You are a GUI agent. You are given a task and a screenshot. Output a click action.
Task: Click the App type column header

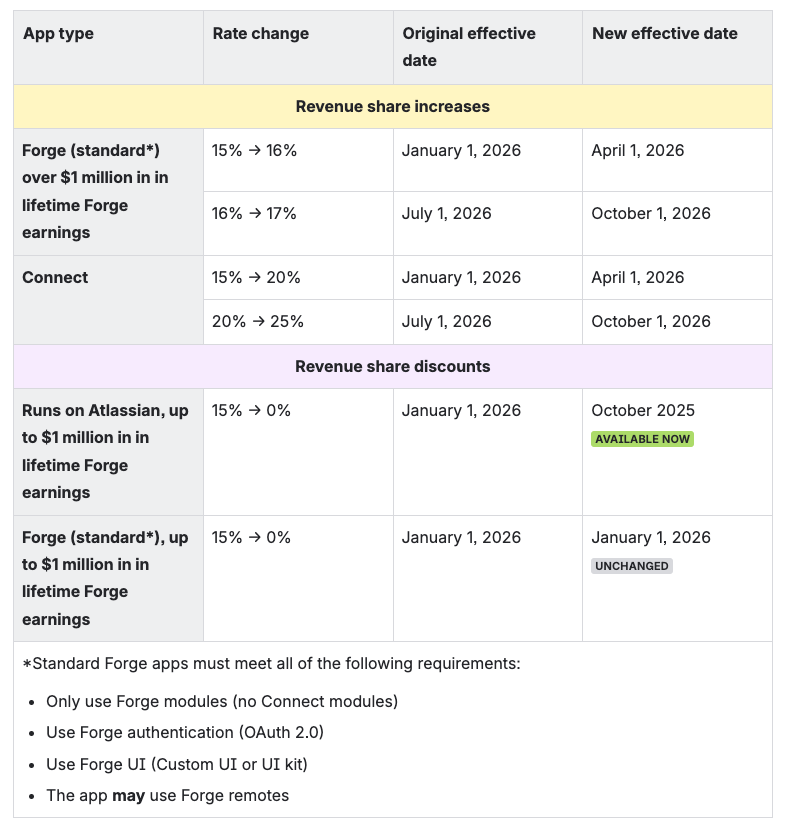point(58,34)
